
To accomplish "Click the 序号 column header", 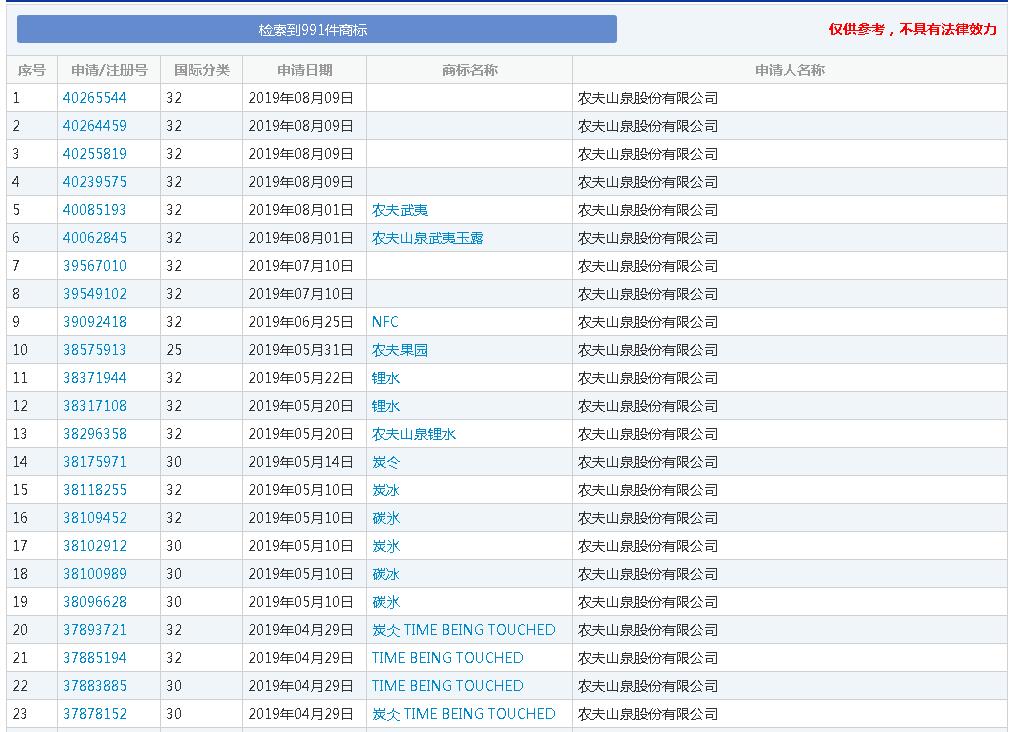I will (x=32, y=70).
